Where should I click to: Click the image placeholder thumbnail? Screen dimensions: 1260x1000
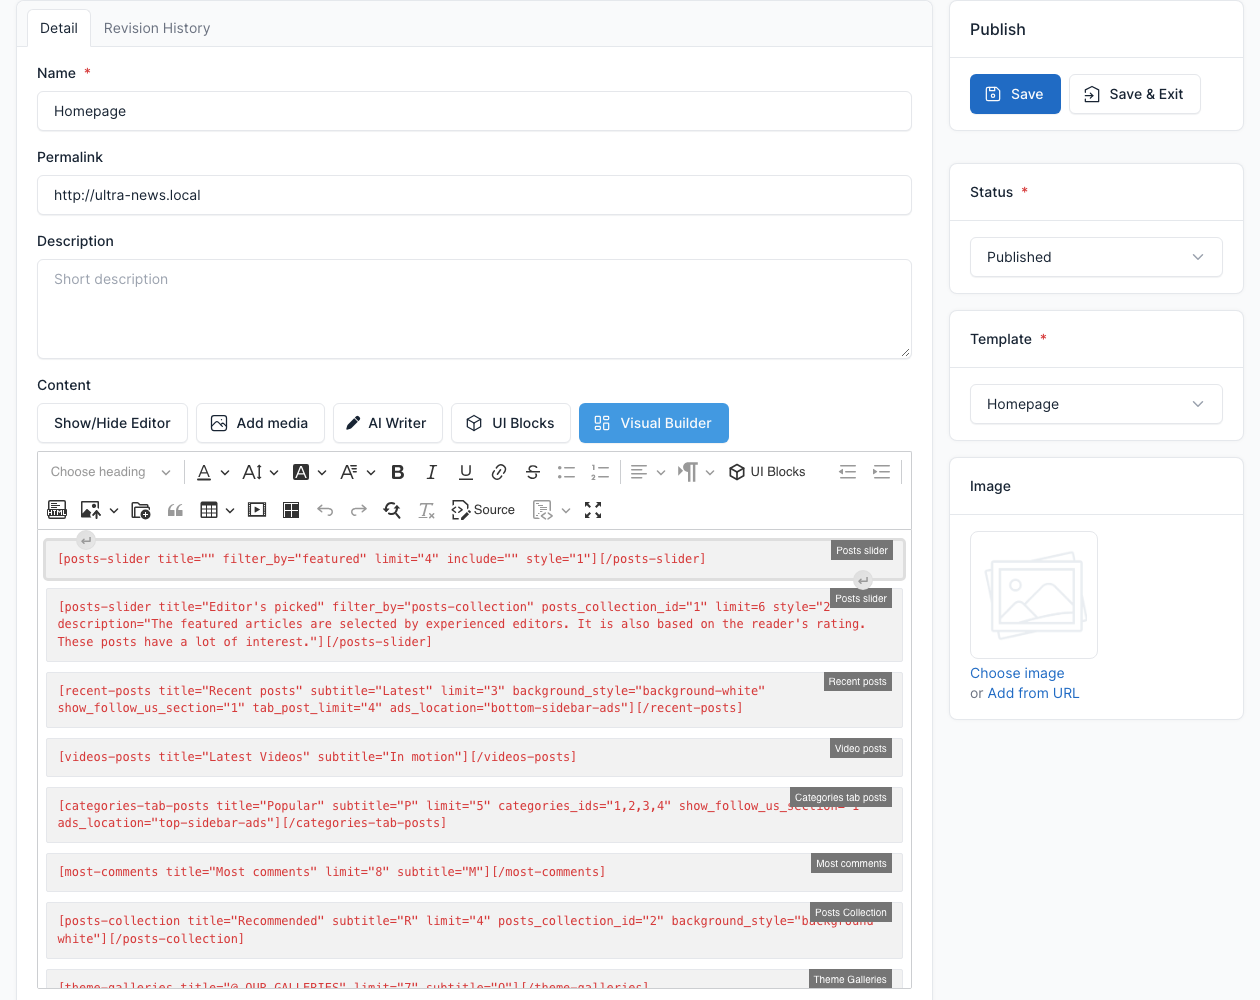point(1034,595)
